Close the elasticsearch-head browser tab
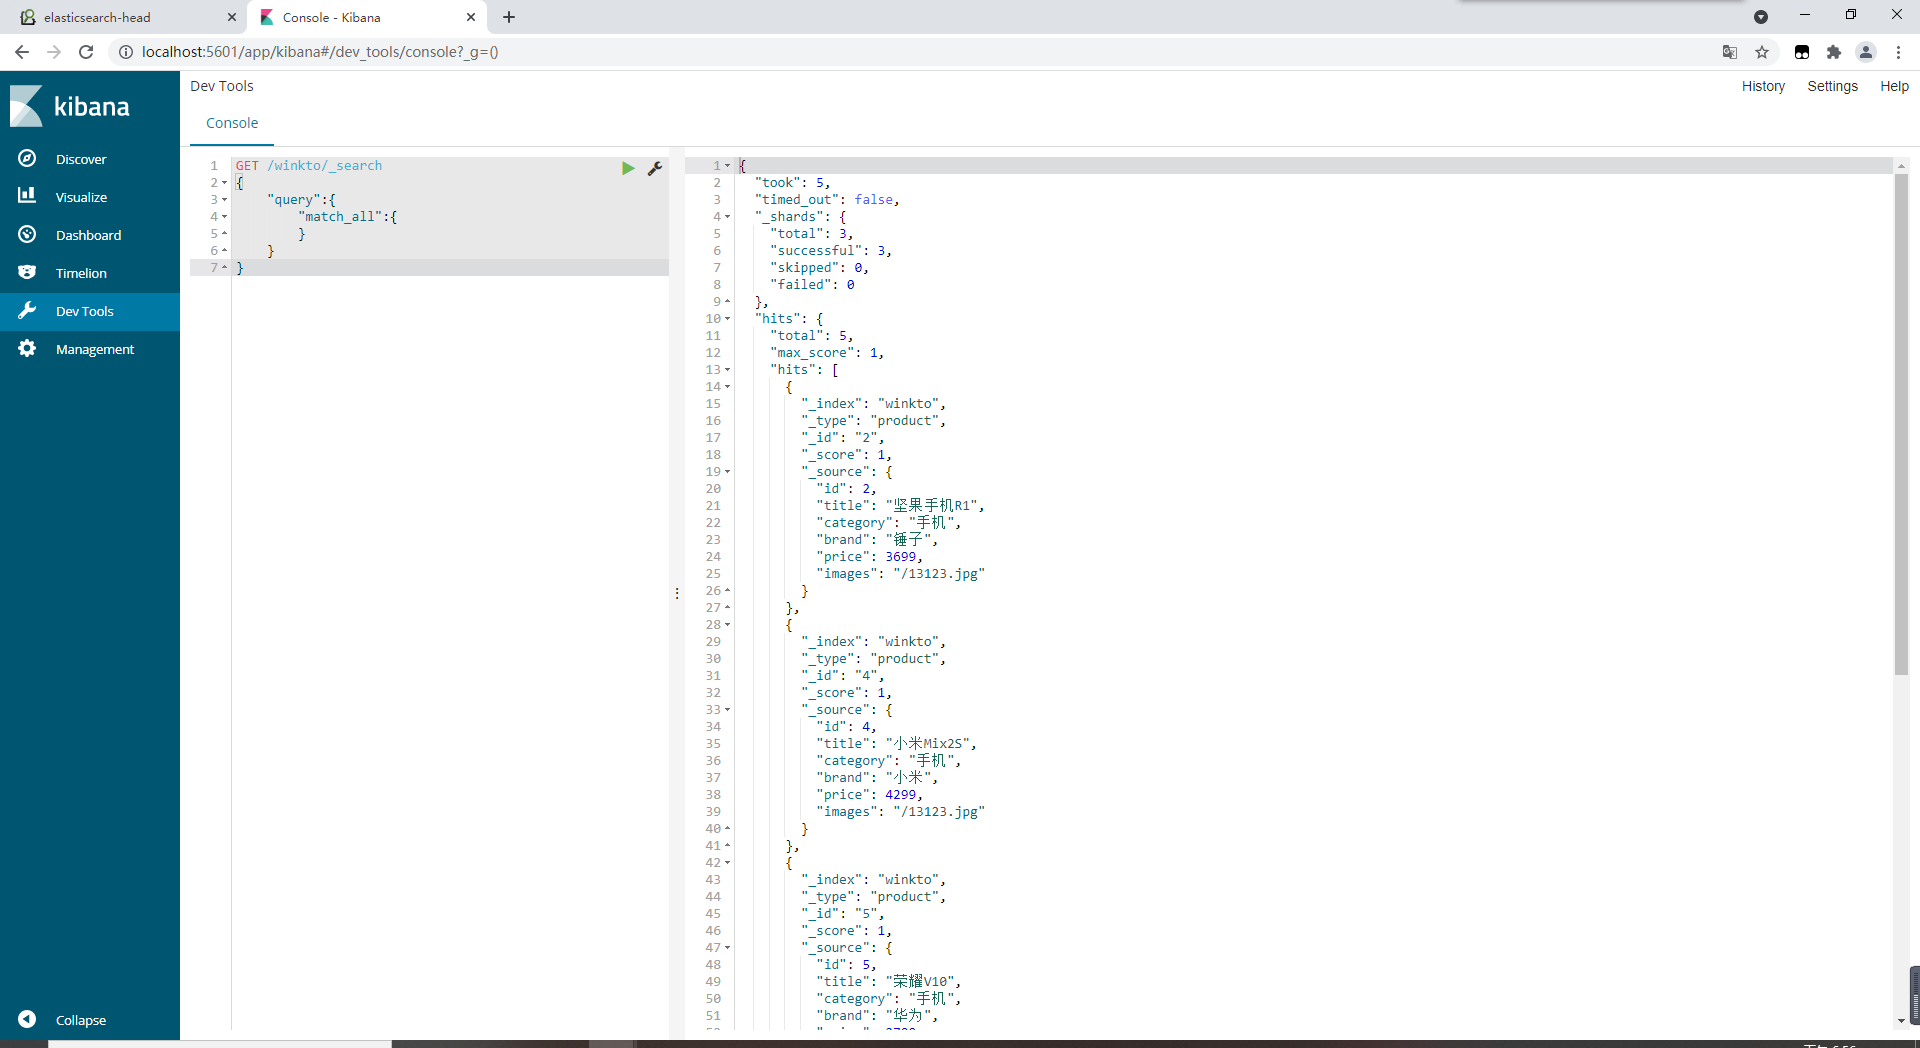 232,17
